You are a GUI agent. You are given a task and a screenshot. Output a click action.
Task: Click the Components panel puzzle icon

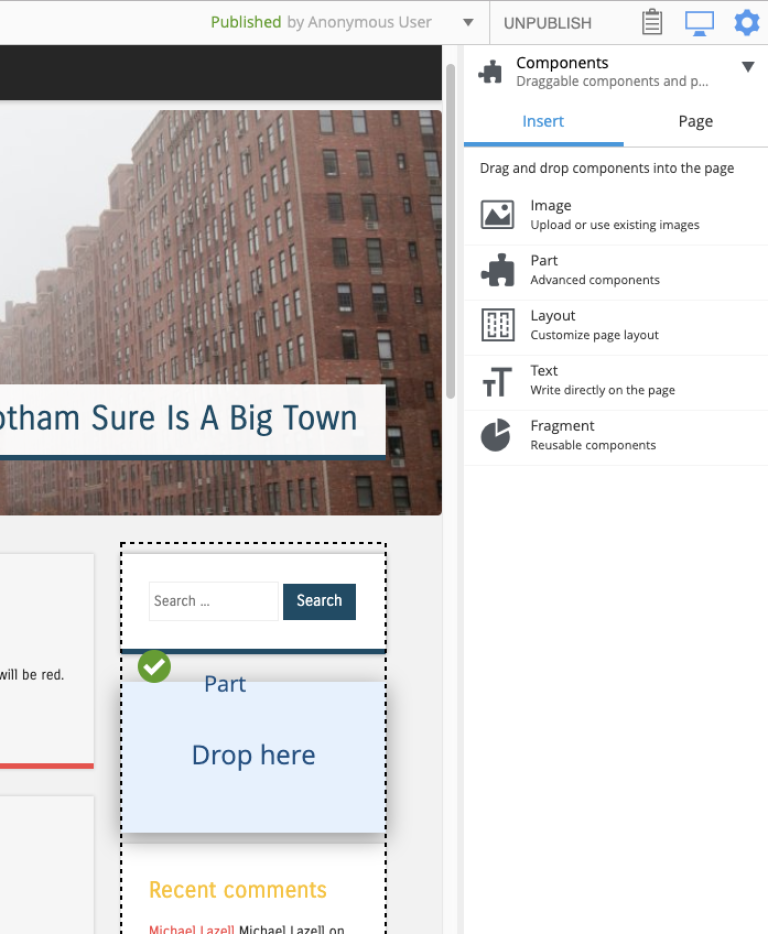click(491, 72)
